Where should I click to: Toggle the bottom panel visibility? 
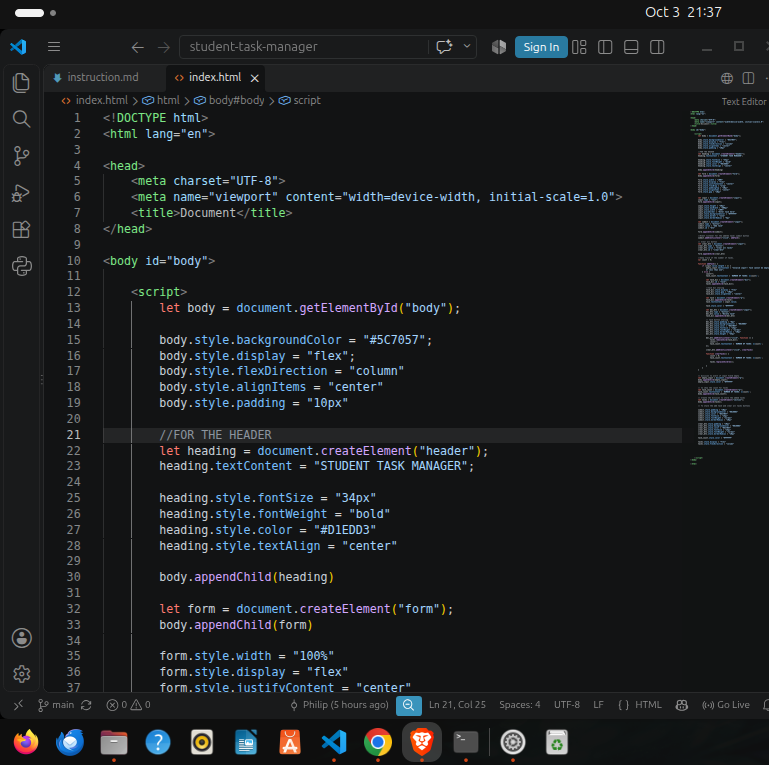pos(631,47)
